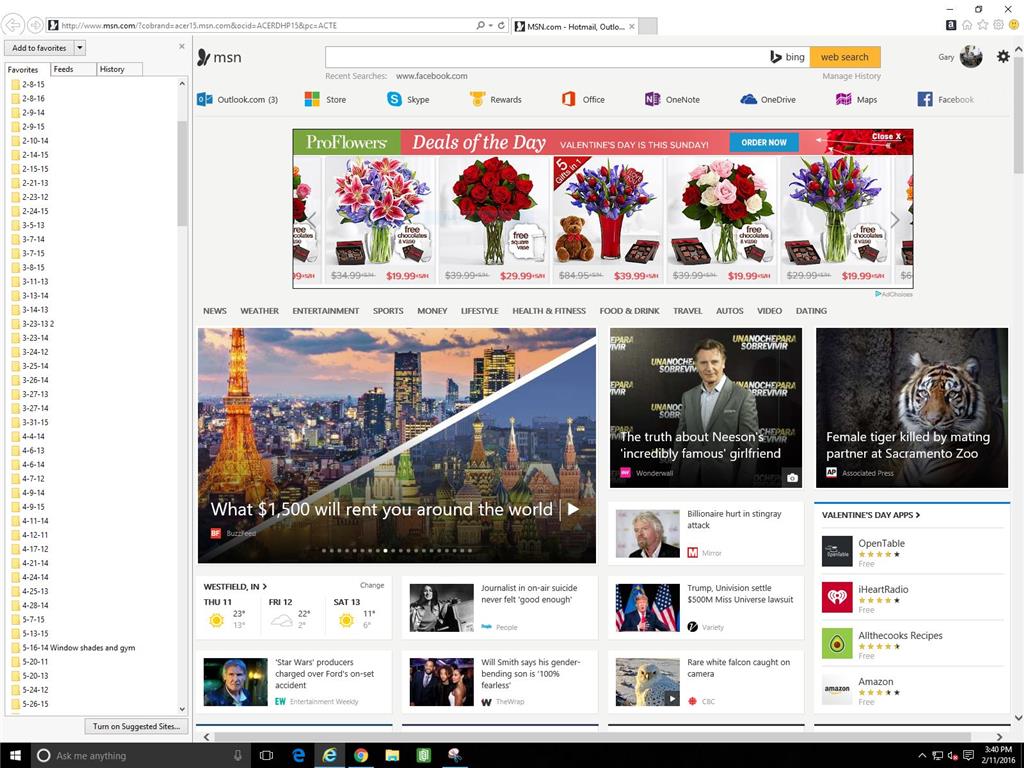Viewport: 1024px width, 768px height.
Task: Refresh the page from the address bar
Action: tap(502, 25)
